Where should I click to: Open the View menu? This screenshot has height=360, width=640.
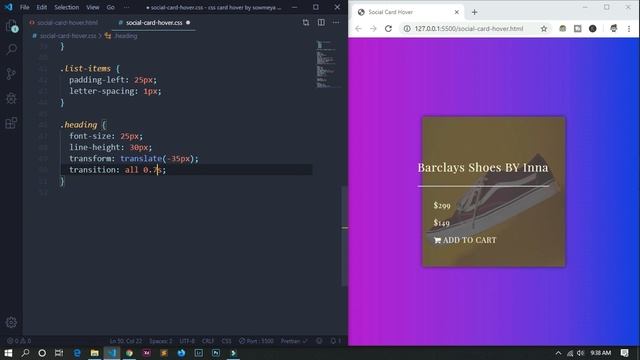(x=93, y=7)
